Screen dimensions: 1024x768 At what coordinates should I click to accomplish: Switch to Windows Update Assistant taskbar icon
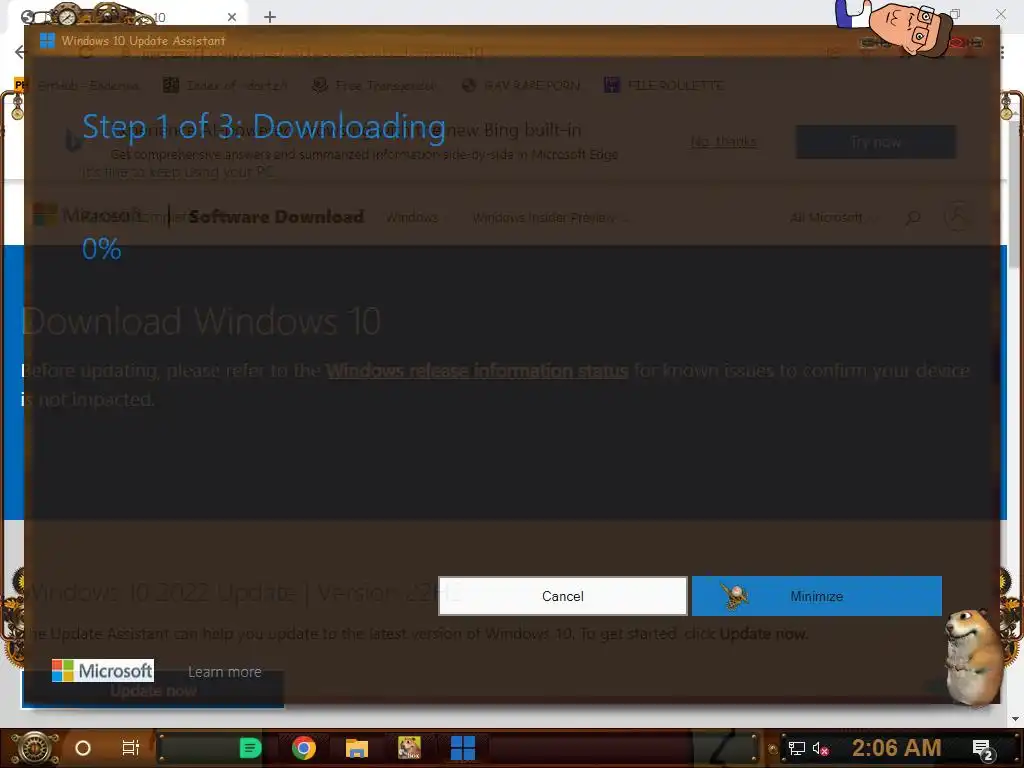coord(463,748)
